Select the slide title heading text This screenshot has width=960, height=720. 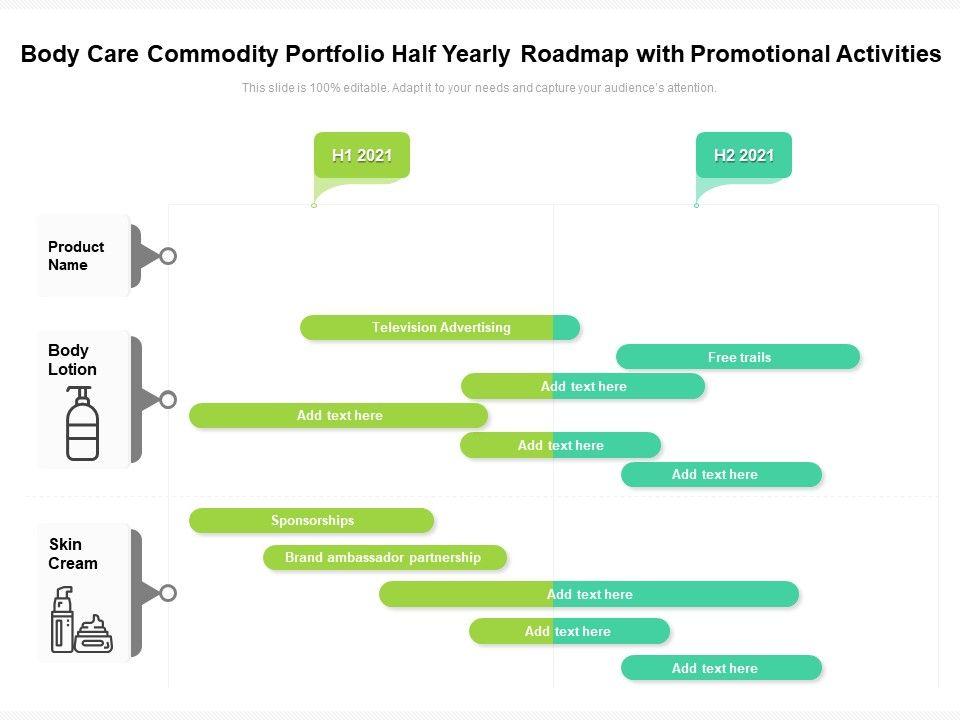tap(480, 54)
